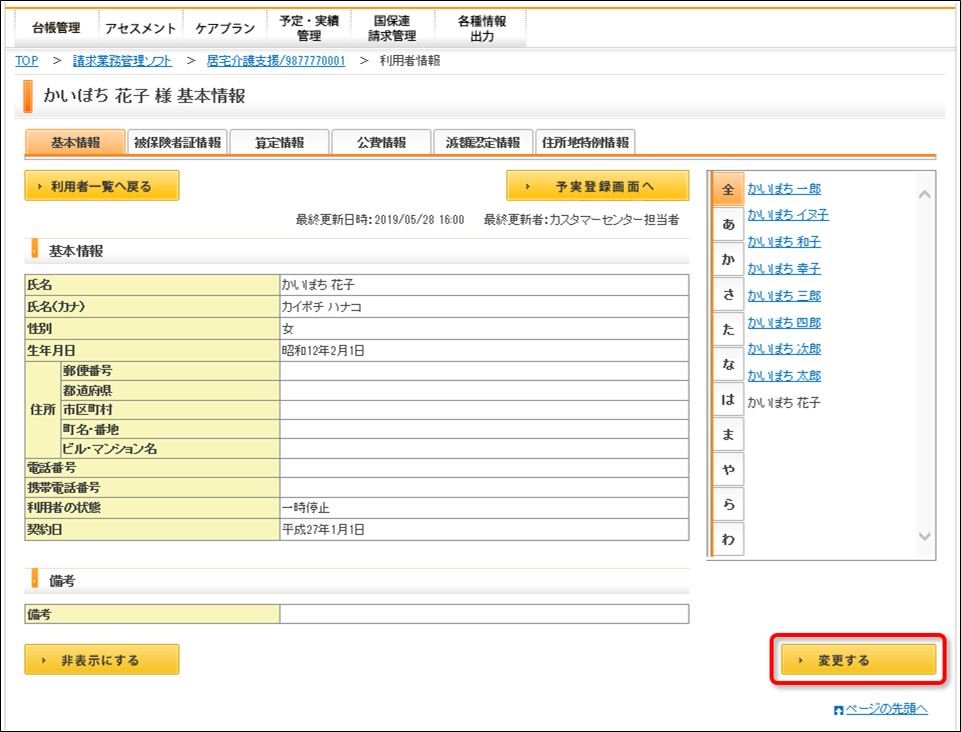Click user list scrollbar up arrow

coord(925,194)
